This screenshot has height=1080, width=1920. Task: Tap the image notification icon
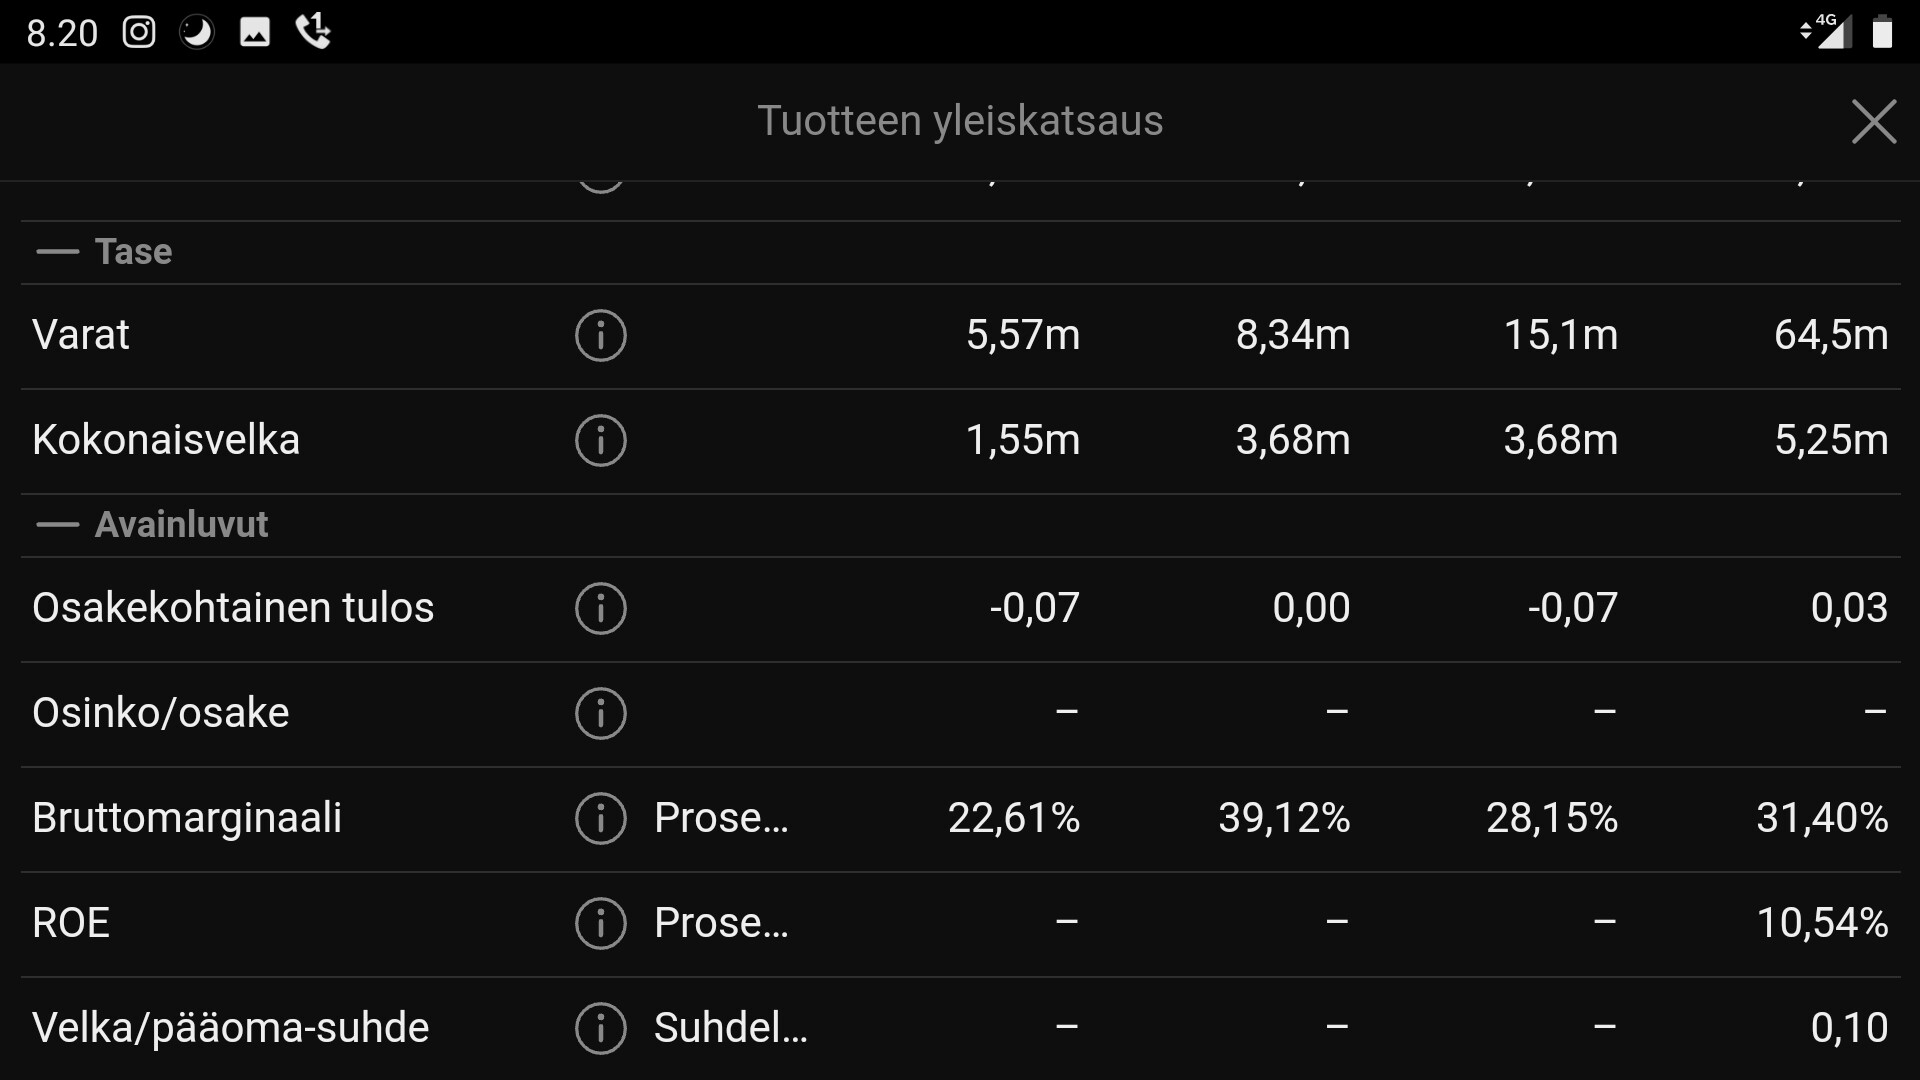(255, 32)
